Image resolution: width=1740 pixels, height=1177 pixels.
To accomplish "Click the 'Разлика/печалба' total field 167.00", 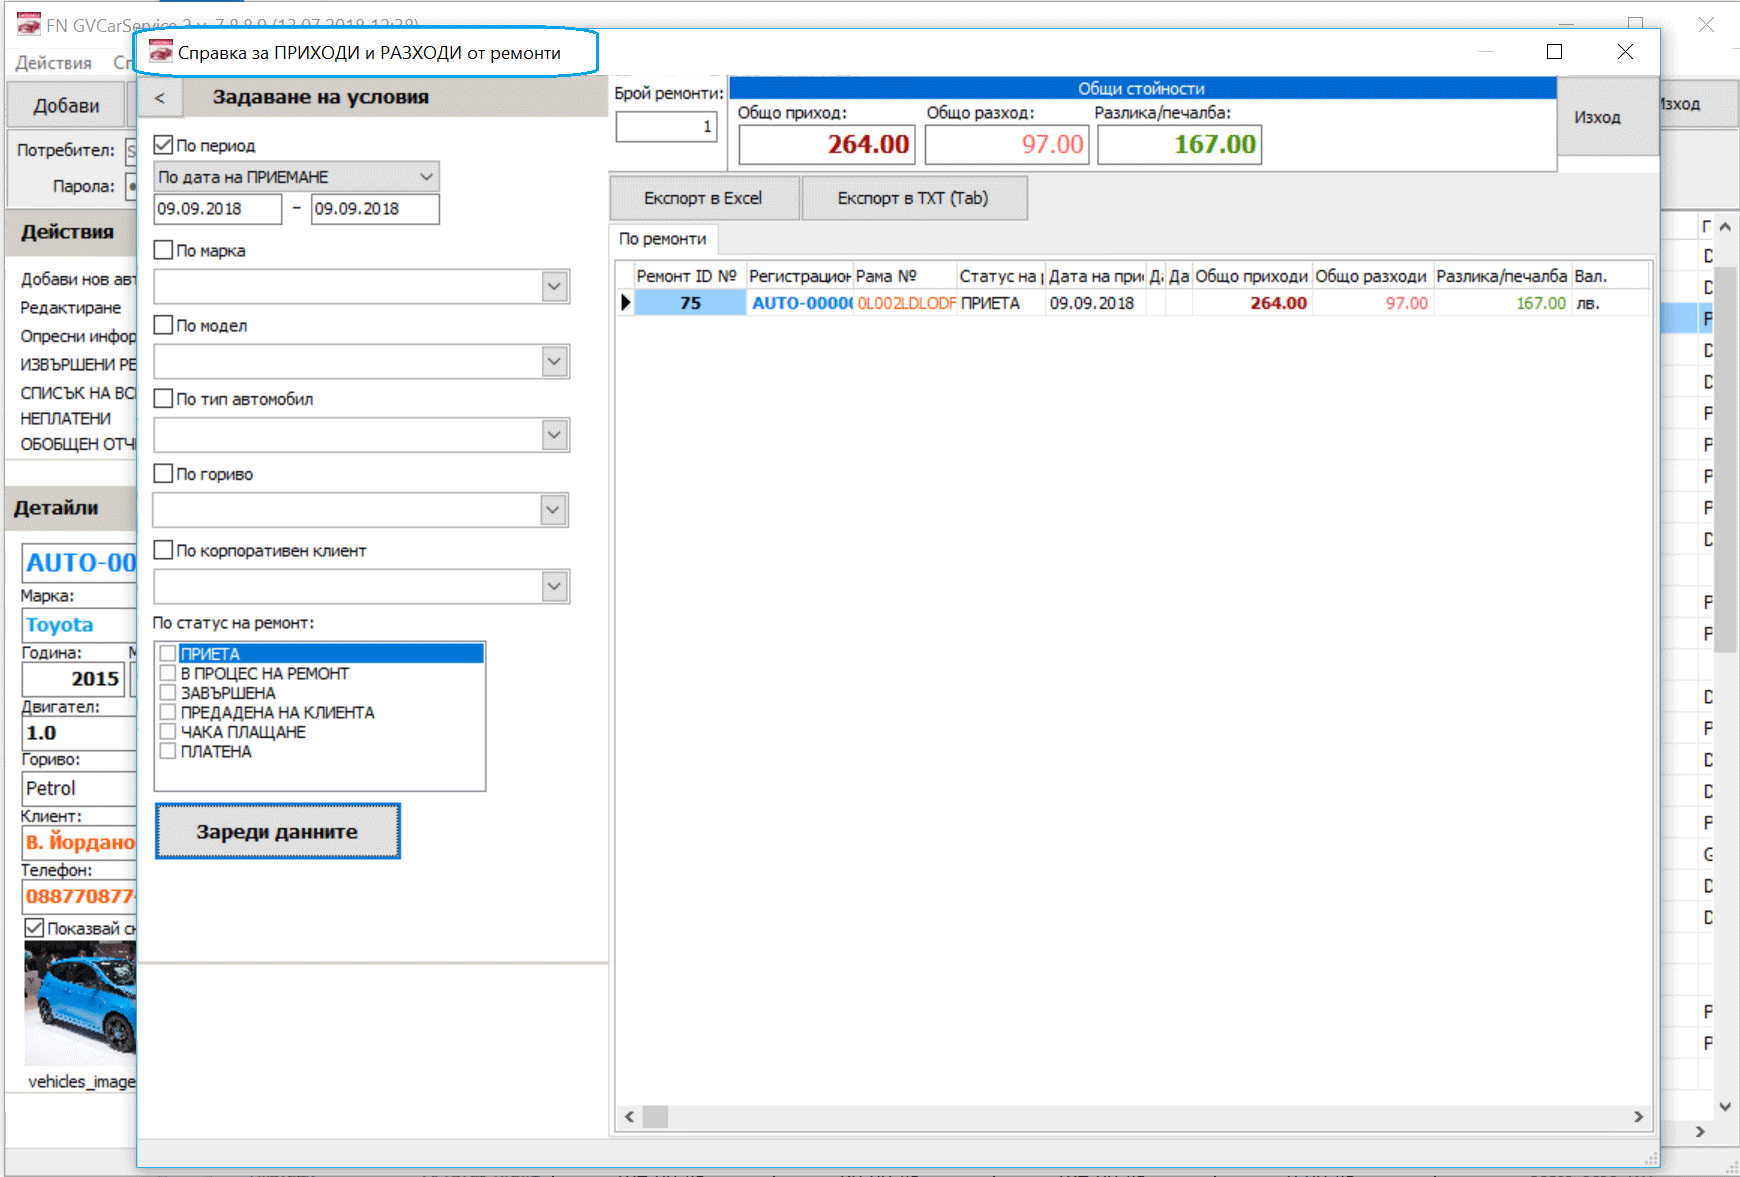I will (x=1179, y=145).
